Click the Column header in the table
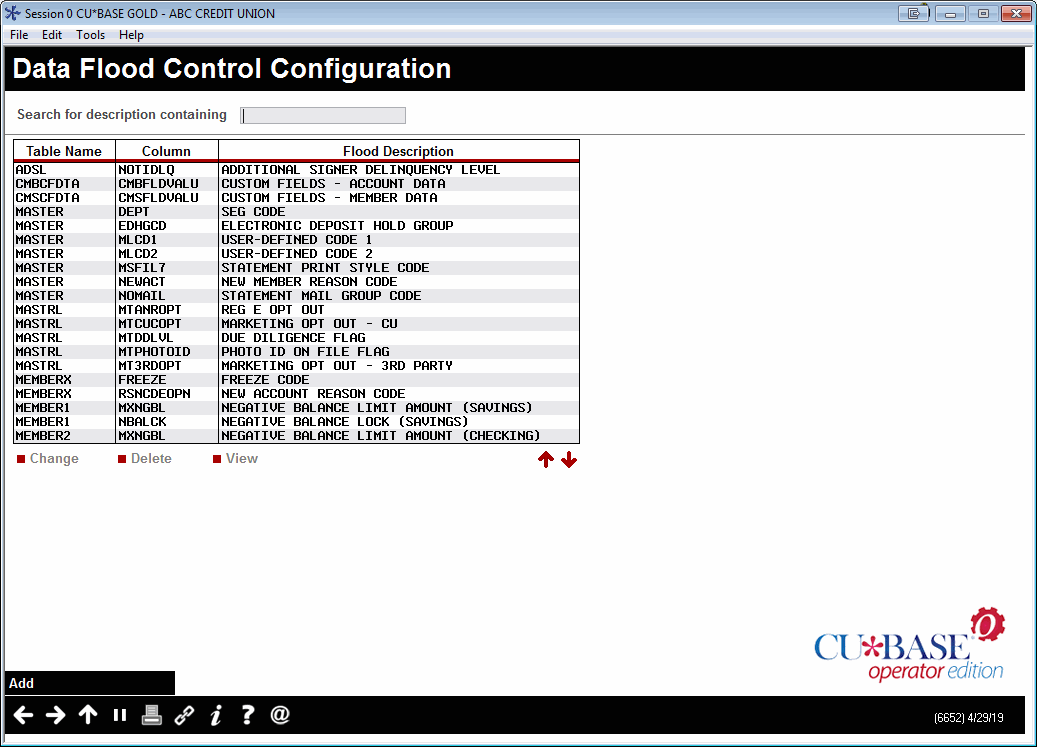Viewport: 1037px width, 747px height. [167, 151]
